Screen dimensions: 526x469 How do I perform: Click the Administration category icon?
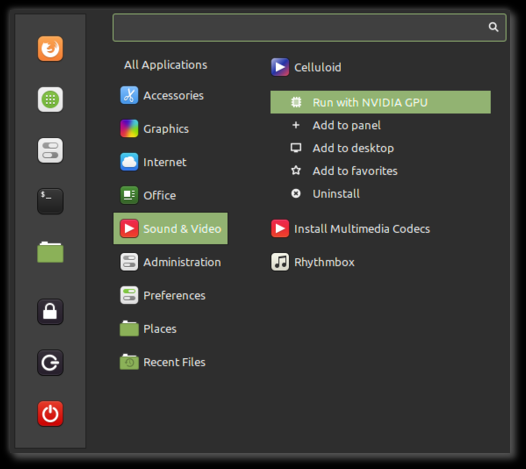pos(129,262)
